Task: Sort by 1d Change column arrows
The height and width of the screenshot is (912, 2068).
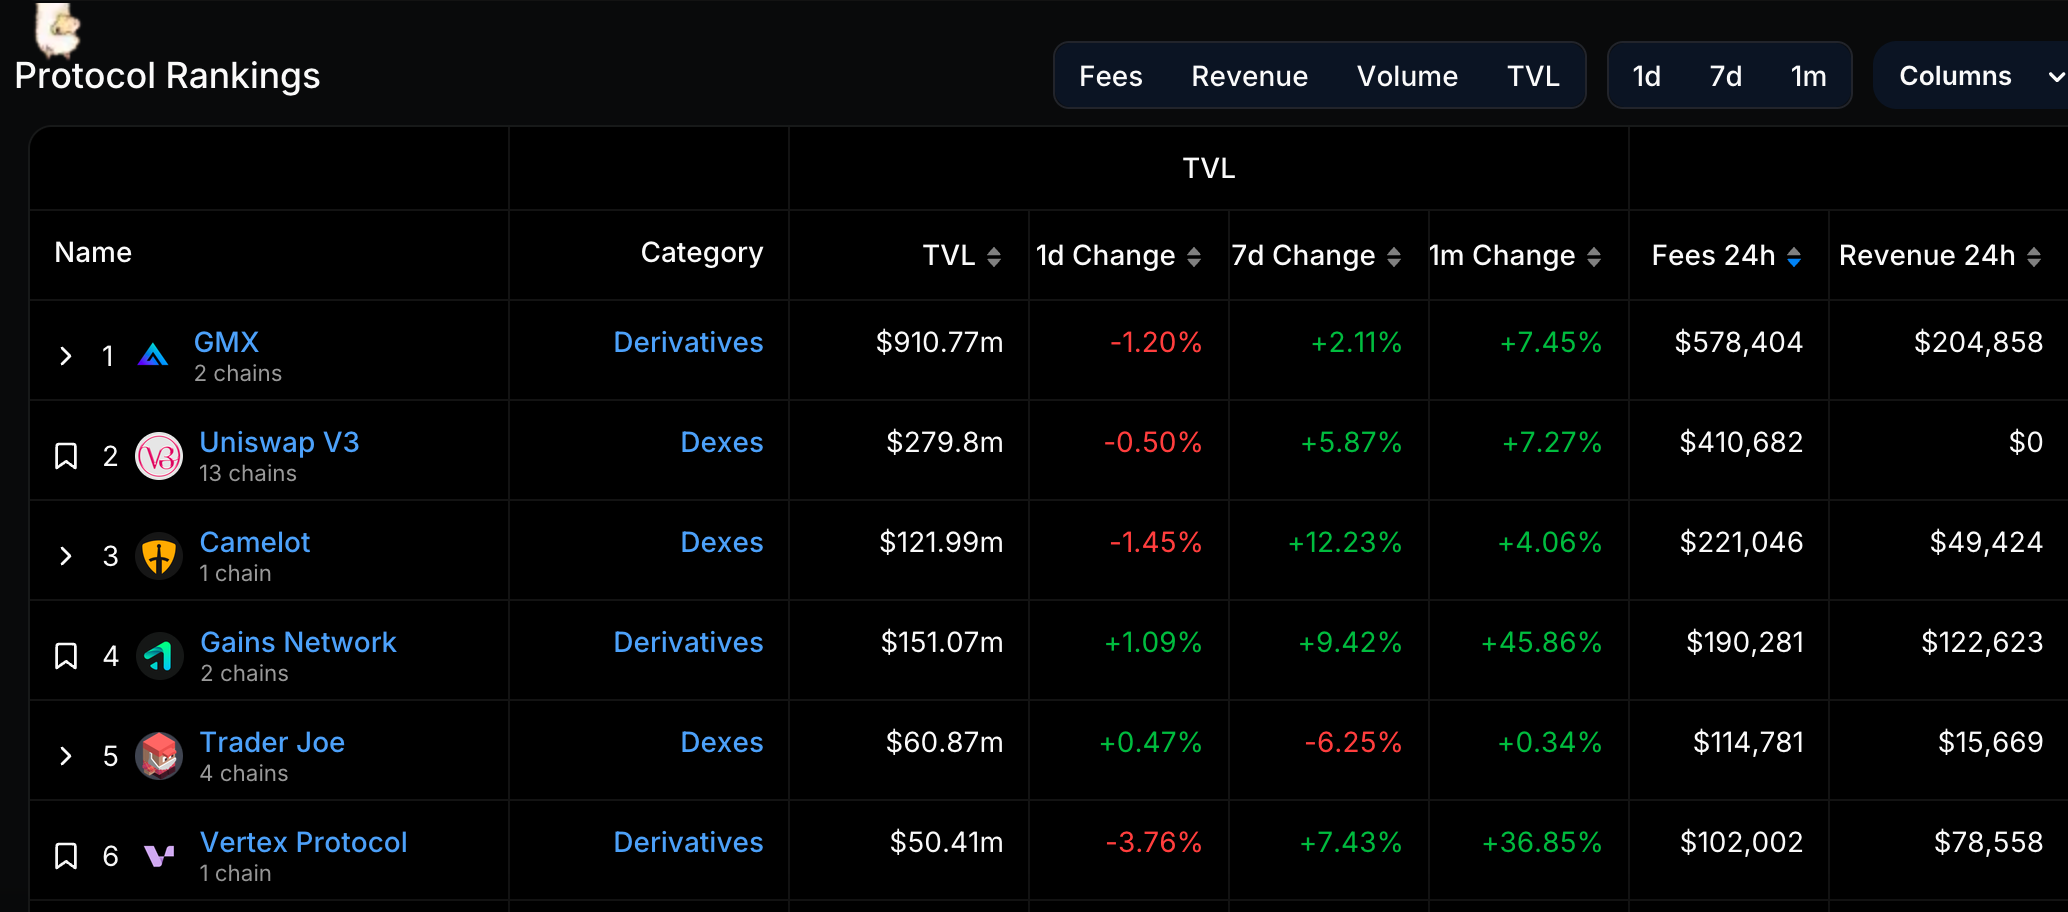Action: [x=1194, y=257]
